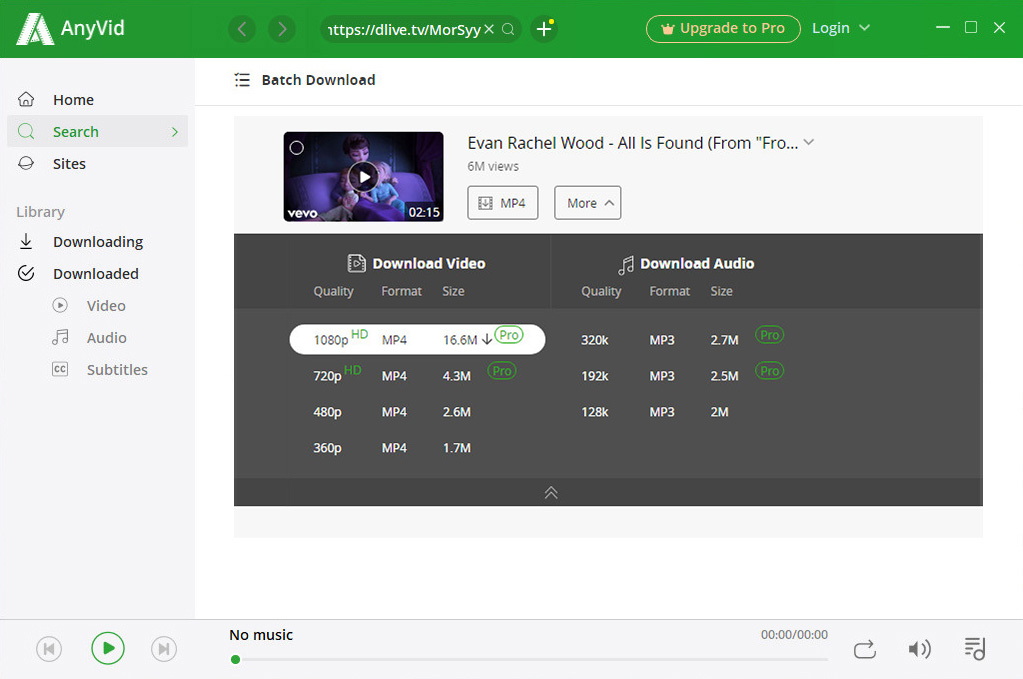This screenshot has width=1023, height=679.
Task: Clear the URL with the X icon
Action: 489,29
